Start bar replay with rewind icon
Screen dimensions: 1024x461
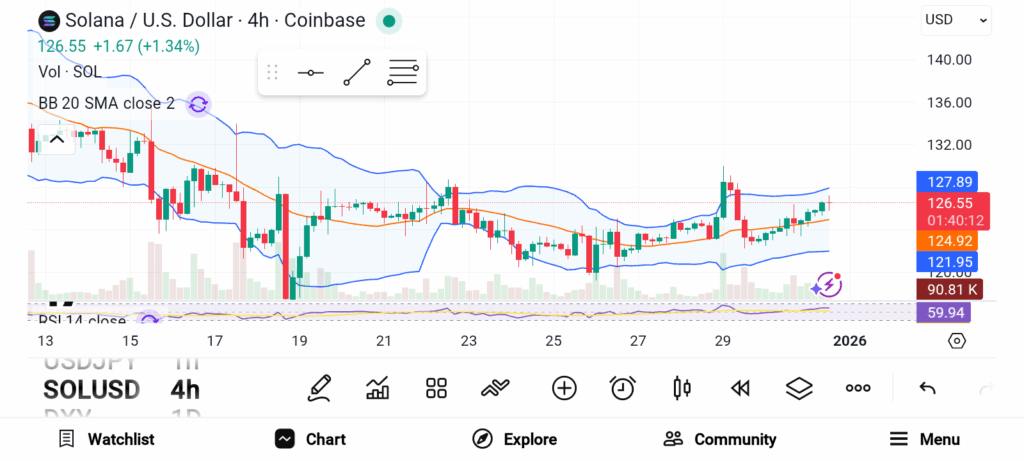click(740, 388)
